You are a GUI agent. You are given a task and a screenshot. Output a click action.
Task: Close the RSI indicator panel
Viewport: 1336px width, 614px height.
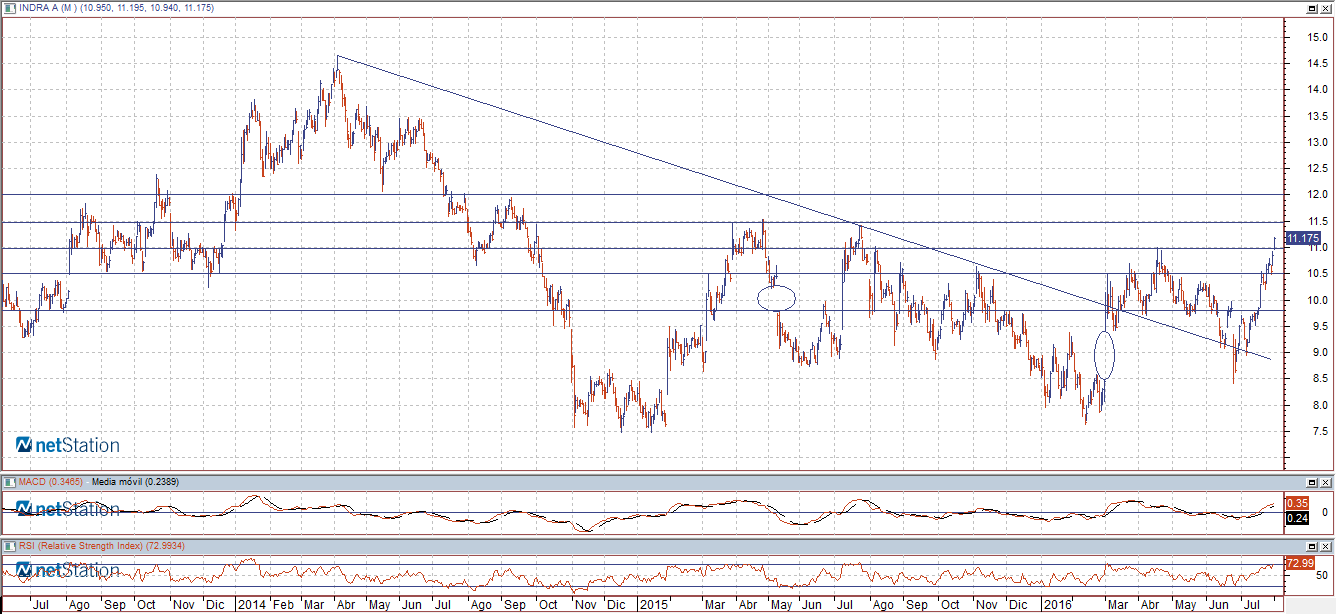click(1325, 546)
